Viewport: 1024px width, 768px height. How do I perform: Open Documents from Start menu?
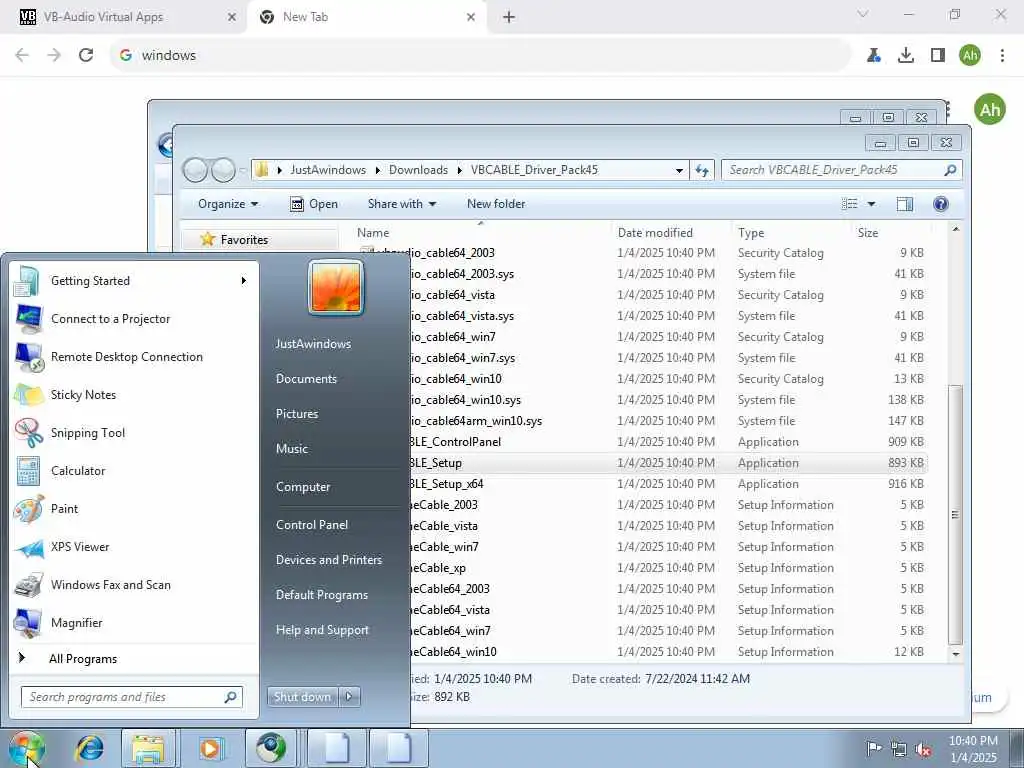306,379
